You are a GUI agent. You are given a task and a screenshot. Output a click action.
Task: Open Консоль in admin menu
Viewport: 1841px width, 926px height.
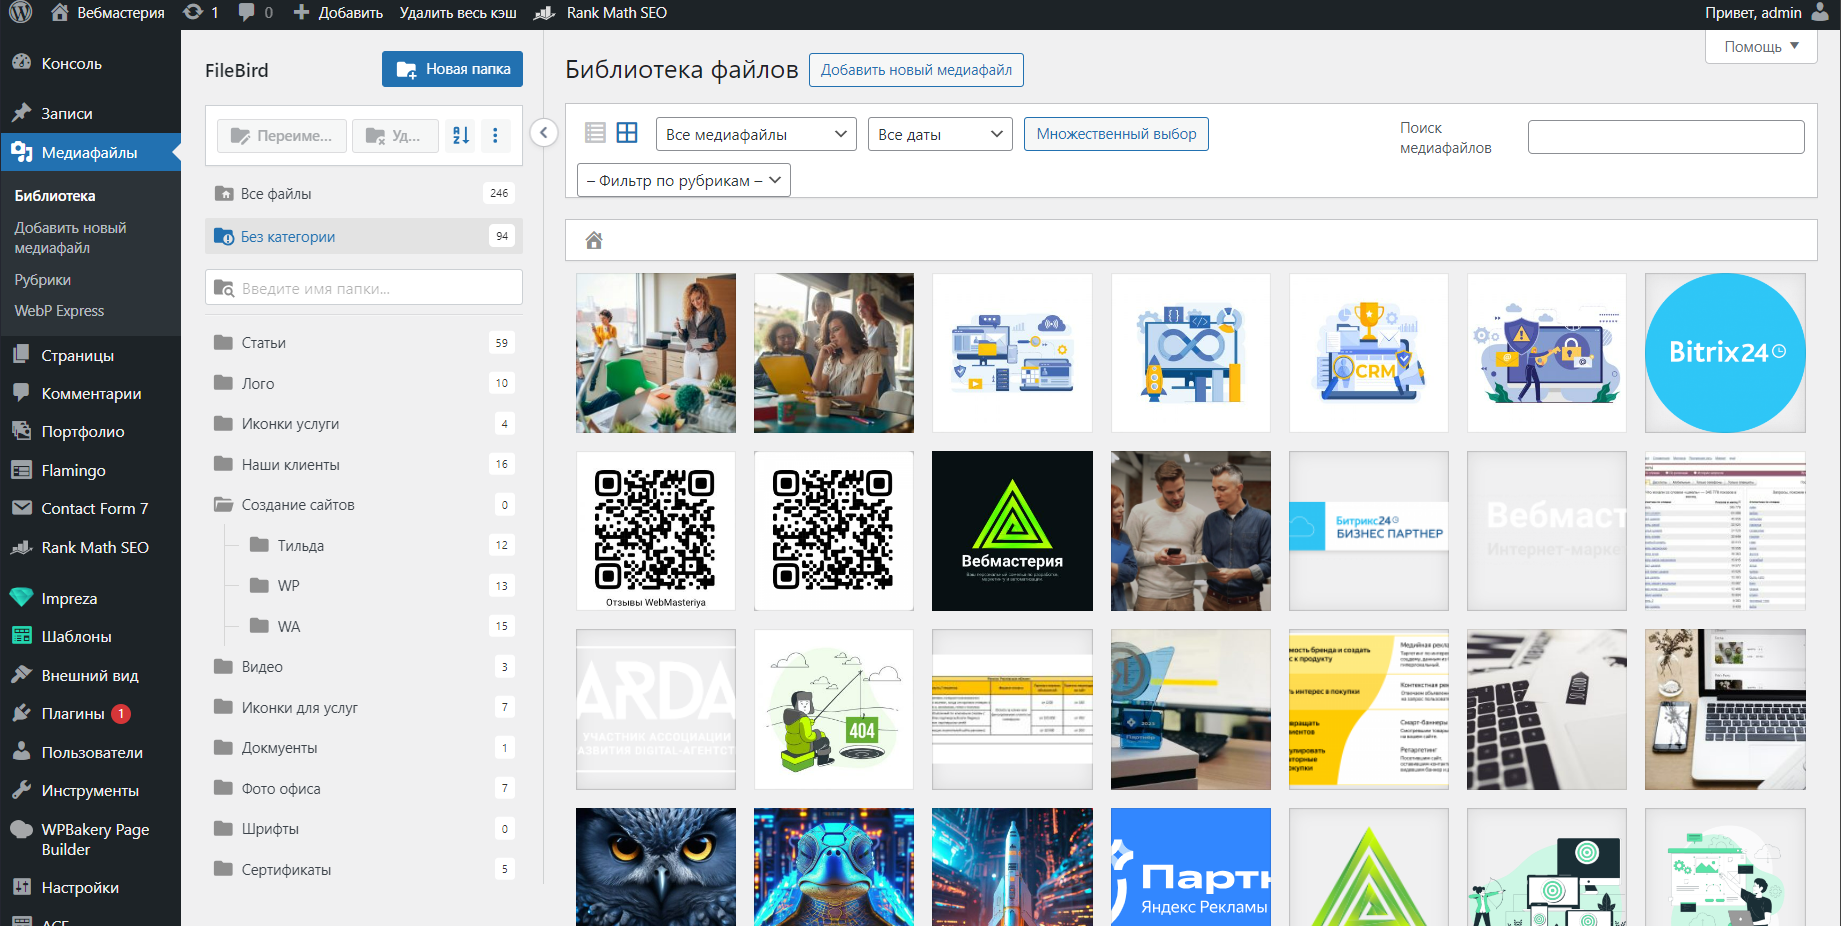[90, 63]
